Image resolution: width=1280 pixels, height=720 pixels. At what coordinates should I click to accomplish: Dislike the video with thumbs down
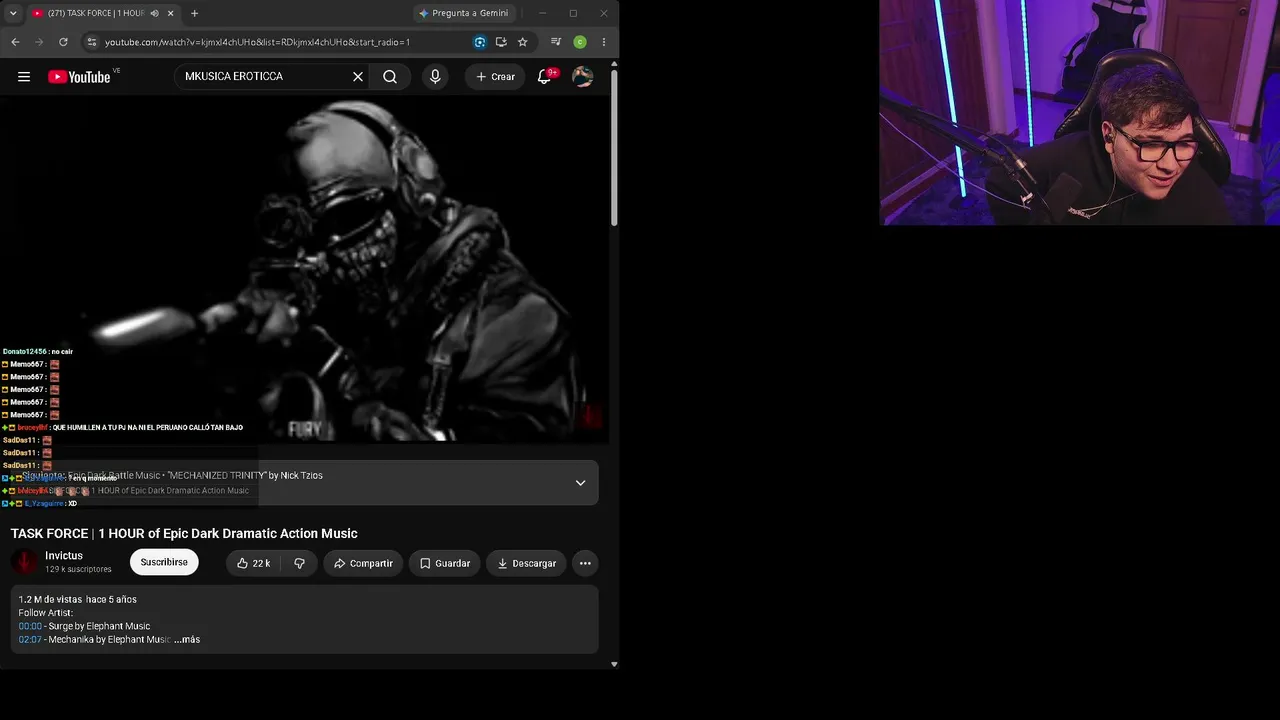coord(299,563)
